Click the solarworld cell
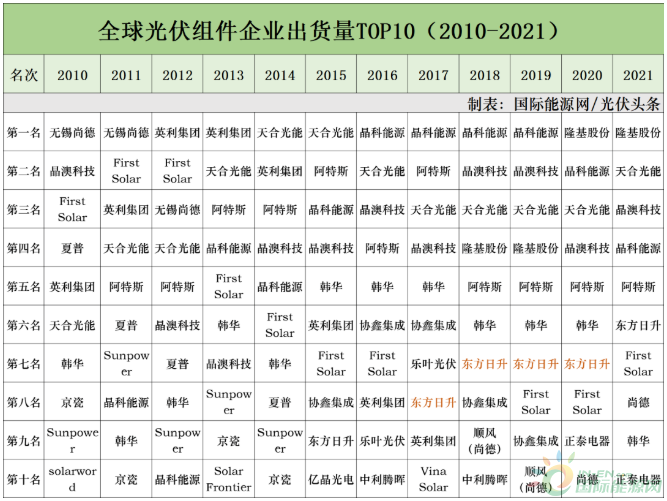 (72, 479)
